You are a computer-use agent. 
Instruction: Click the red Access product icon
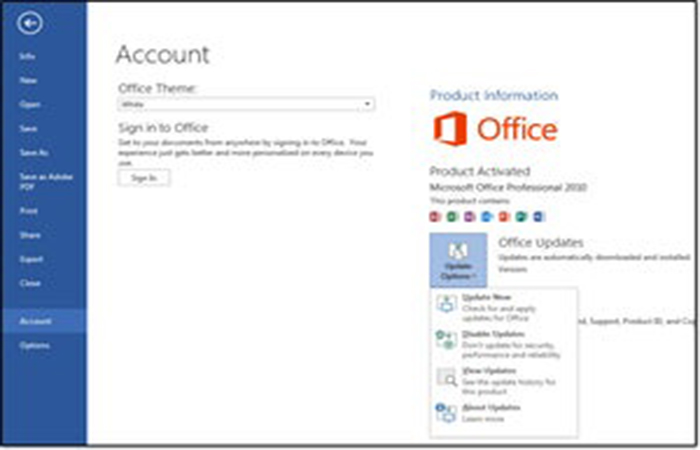[x=435, y=217]
